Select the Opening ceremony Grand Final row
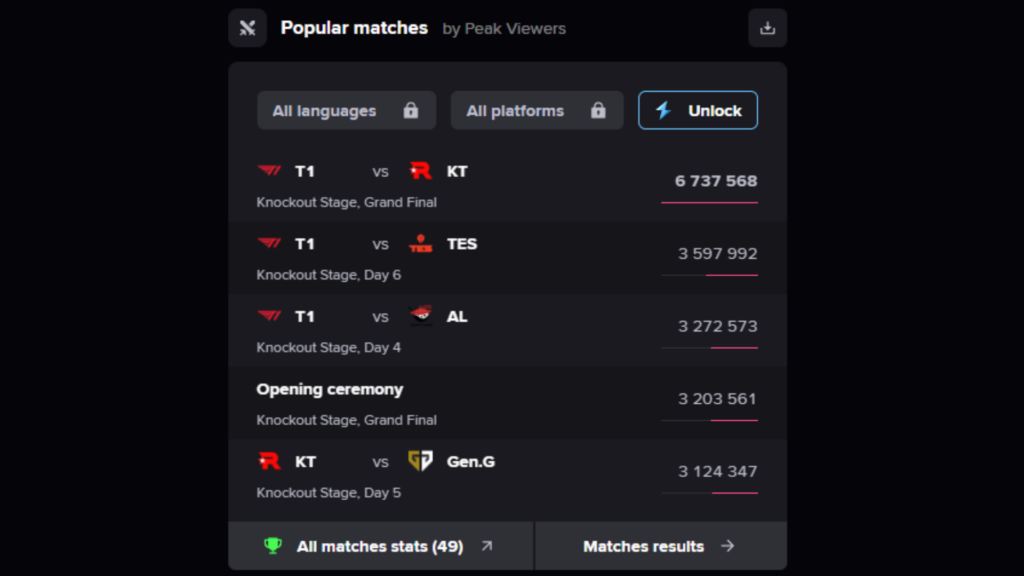Screen dimensions: 1024x576 tap(500, 402)
